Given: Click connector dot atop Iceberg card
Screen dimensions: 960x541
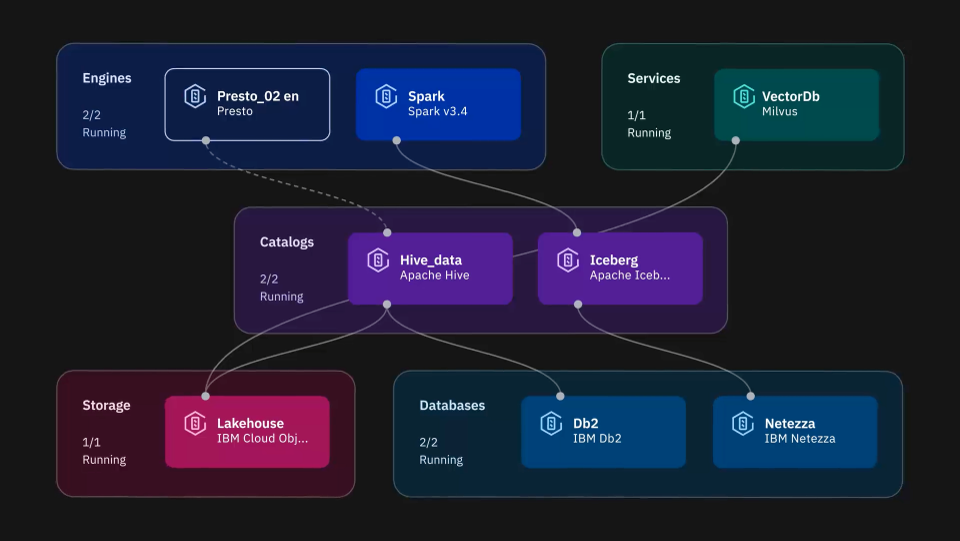Looking at the screenshot, I should point(576,233).
